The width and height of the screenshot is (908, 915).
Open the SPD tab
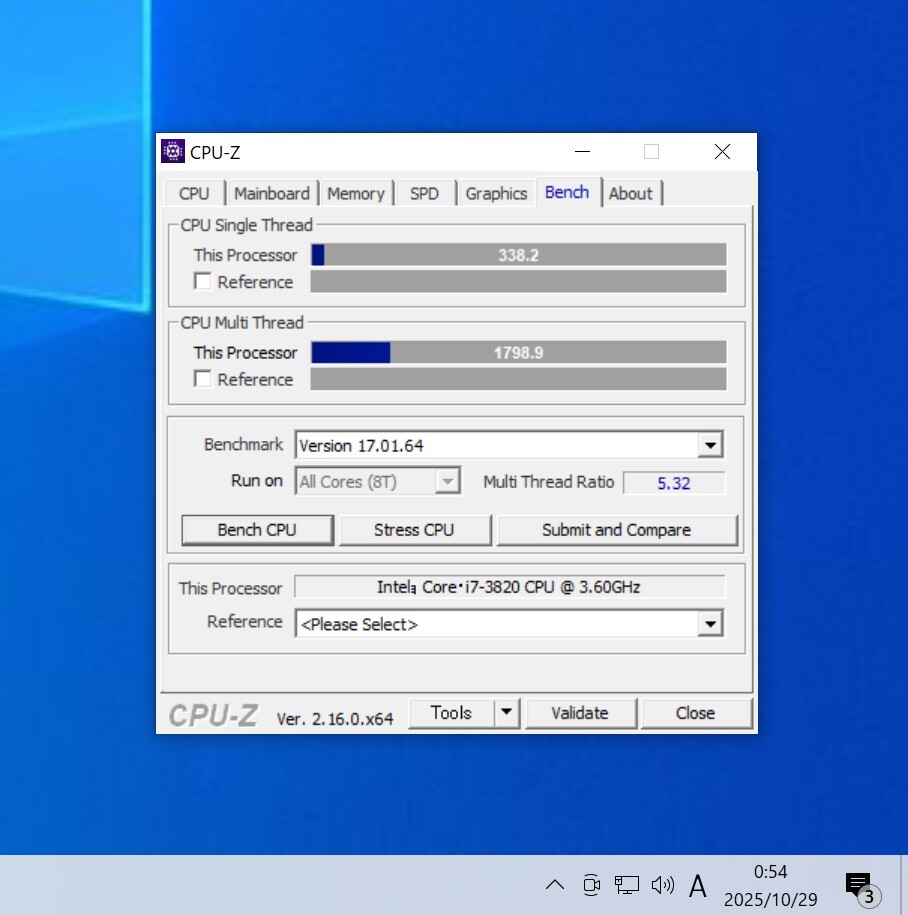[x=424, y=194]
